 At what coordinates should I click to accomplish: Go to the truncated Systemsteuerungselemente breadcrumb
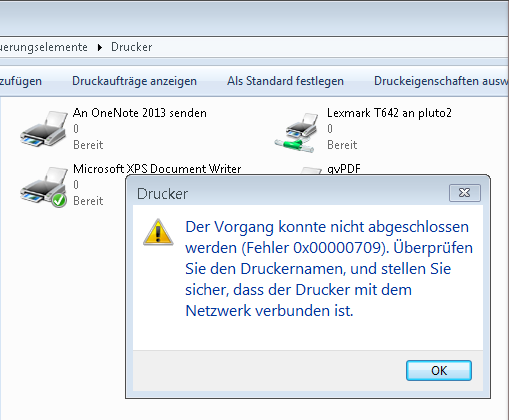coord(44,47)
